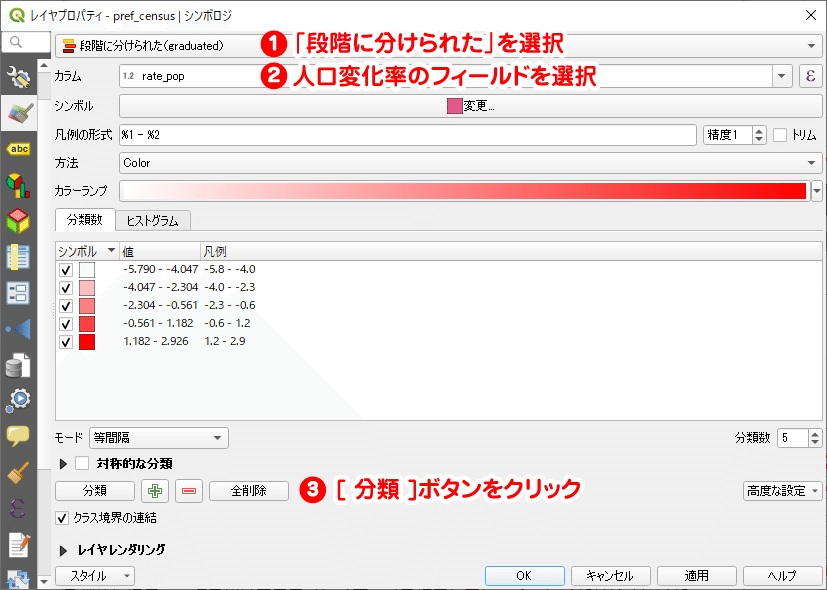
Task: Open the 3D View cube icon
Action: pyautogui.click(x=18, y=221)
